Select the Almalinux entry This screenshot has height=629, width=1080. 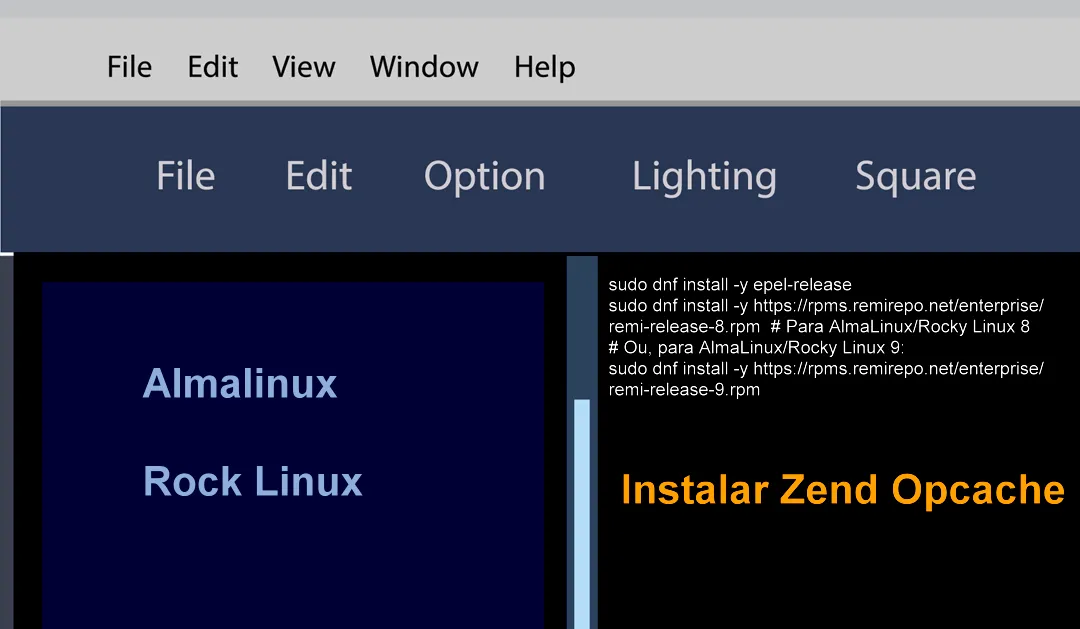coord(240,383)
